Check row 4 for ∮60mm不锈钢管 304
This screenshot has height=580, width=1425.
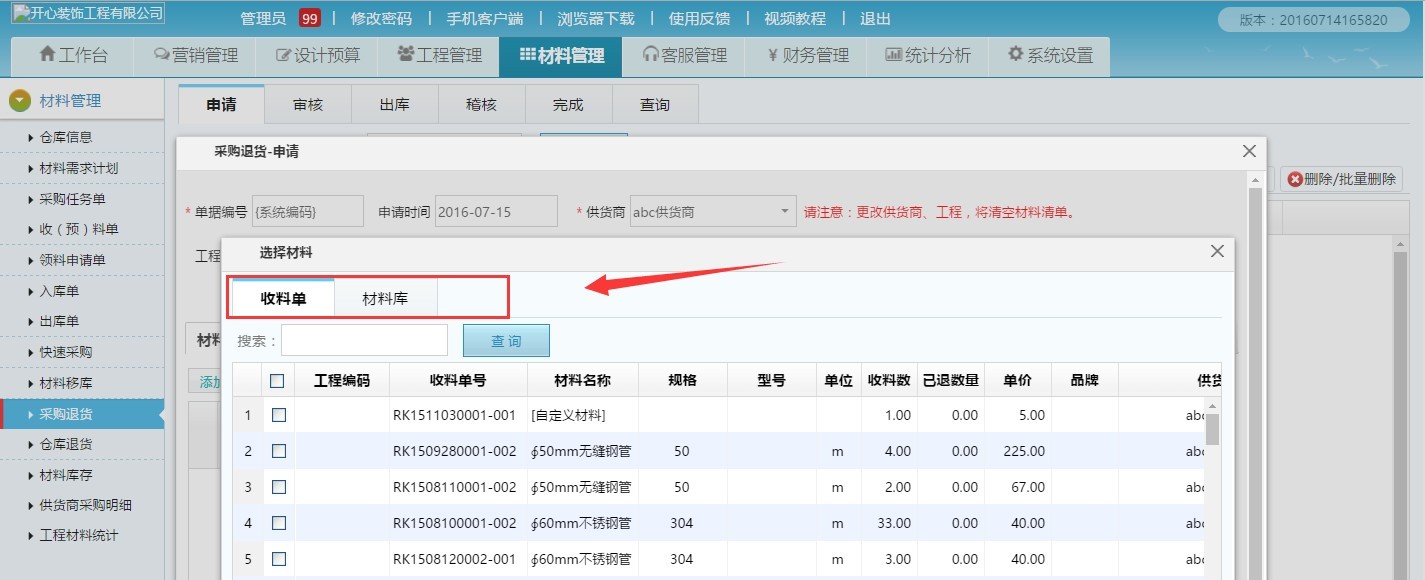[x=281, y=523]
